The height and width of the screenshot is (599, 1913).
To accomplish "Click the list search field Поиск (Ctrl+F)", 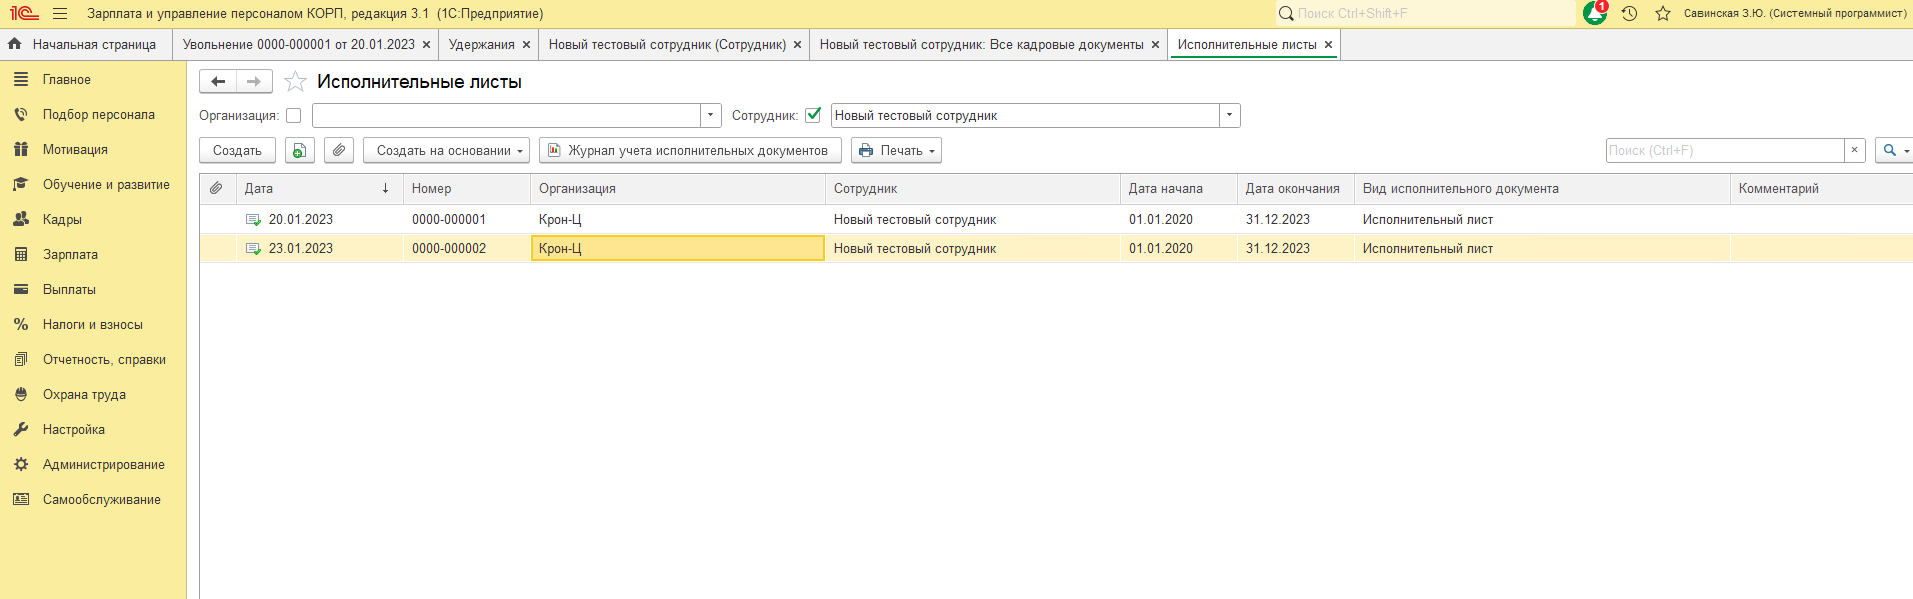I will point(1725,150).
